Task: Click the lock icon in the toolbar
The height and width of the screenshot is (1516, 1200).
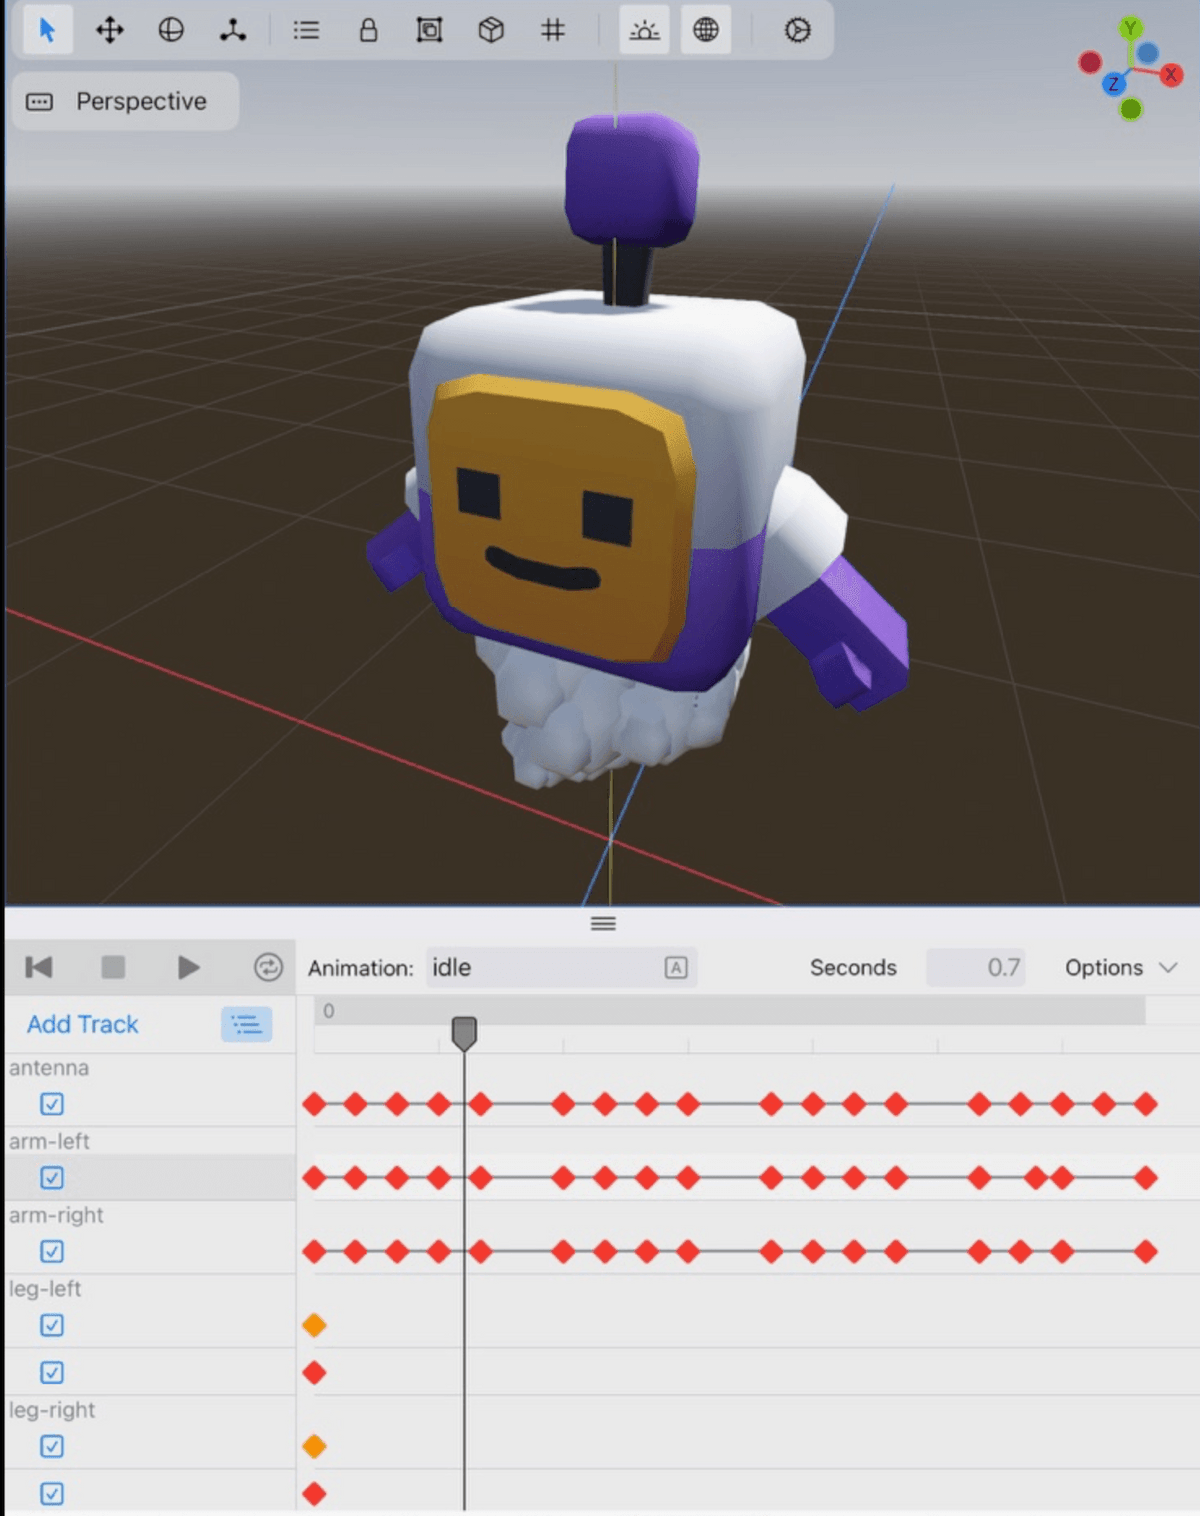Action: click(368, 30)
